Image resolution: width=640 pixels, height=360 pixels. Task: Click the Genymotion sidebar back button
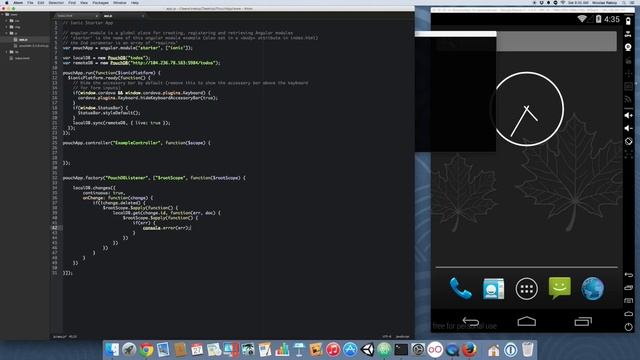(629, 275)
